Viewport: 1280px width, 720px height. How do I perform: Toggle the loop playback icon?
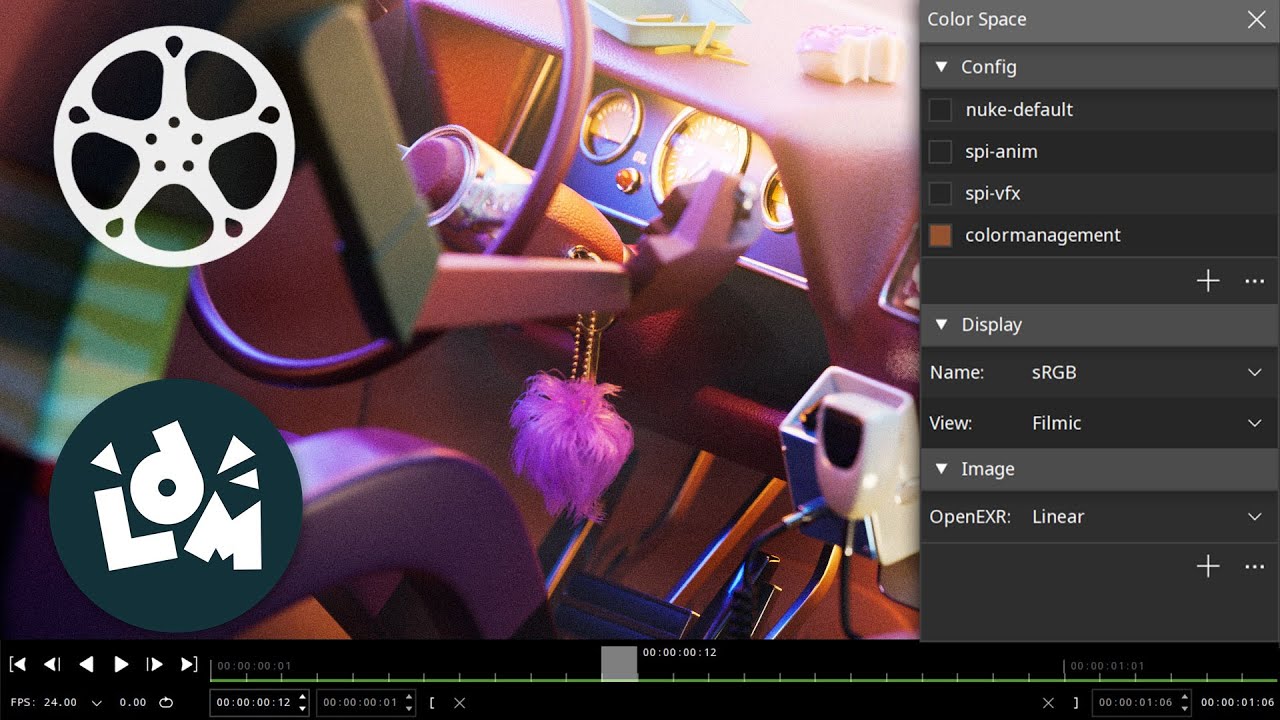point(166,703)
